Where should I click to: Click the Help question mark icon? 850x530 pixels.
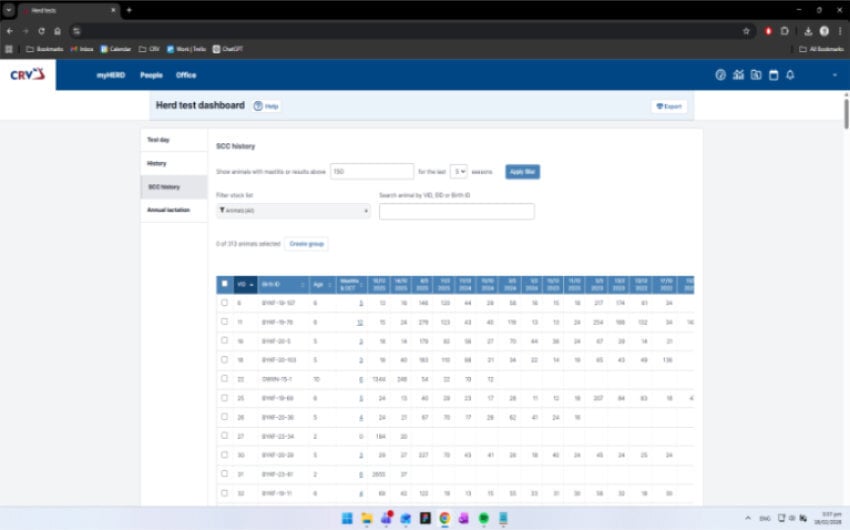258,106
